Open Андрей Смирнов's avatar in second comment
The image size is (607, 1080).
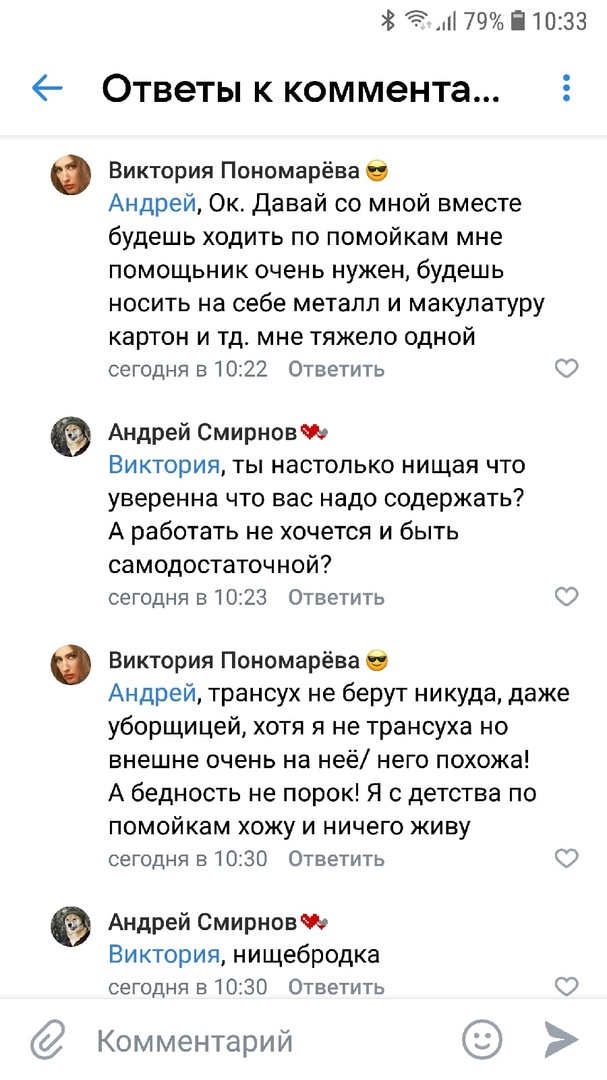coord(71,436)
